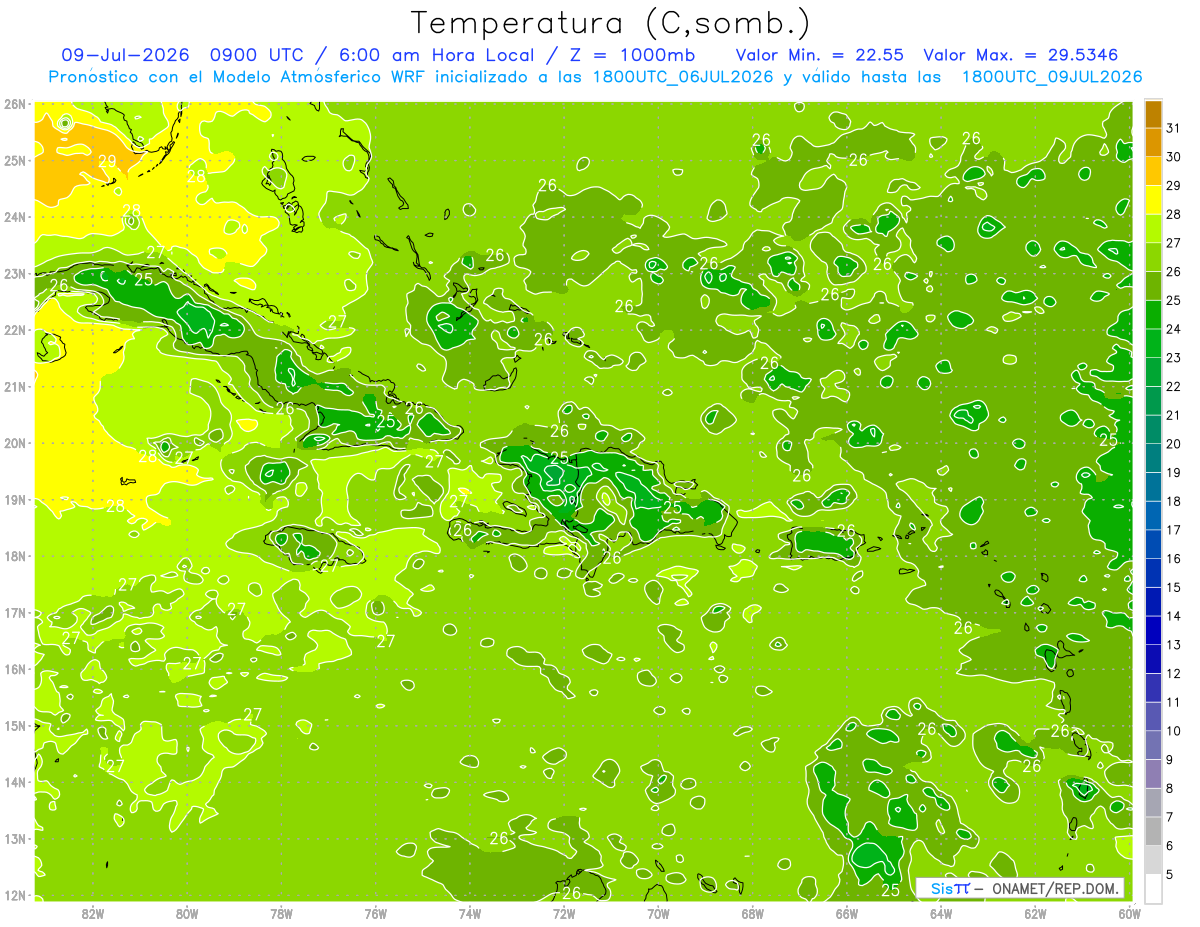Click the "82W" longitude axis label
Screen dimensions: 1200x927
[92, 913]
